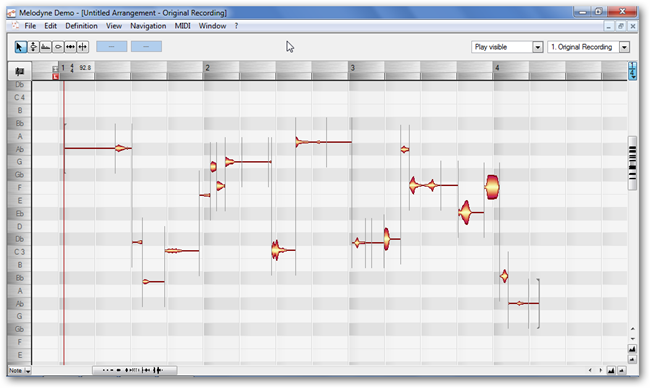
Task: Click the vertical scrollbar thumb
Action: (633, 163)
